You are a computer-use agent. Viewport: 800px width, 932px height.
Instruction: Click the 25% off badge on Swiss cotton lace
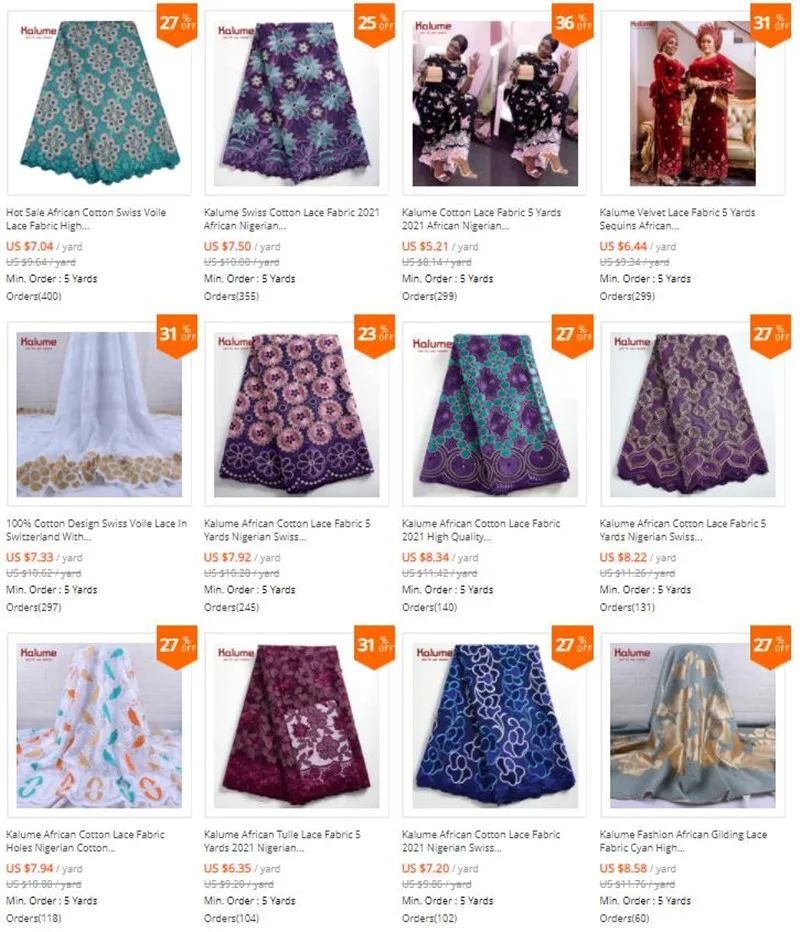point(374,25)
